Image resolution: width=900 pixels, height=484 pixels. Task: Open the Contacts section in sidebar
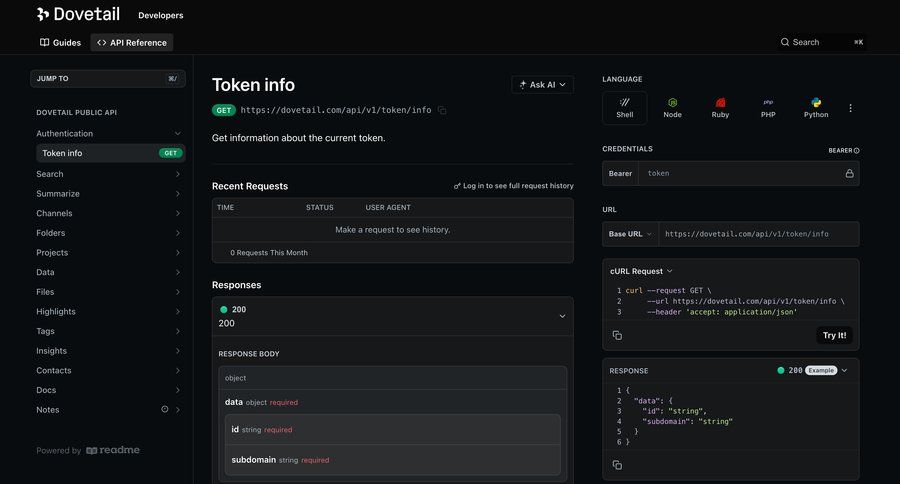click(x=108, y=370)
